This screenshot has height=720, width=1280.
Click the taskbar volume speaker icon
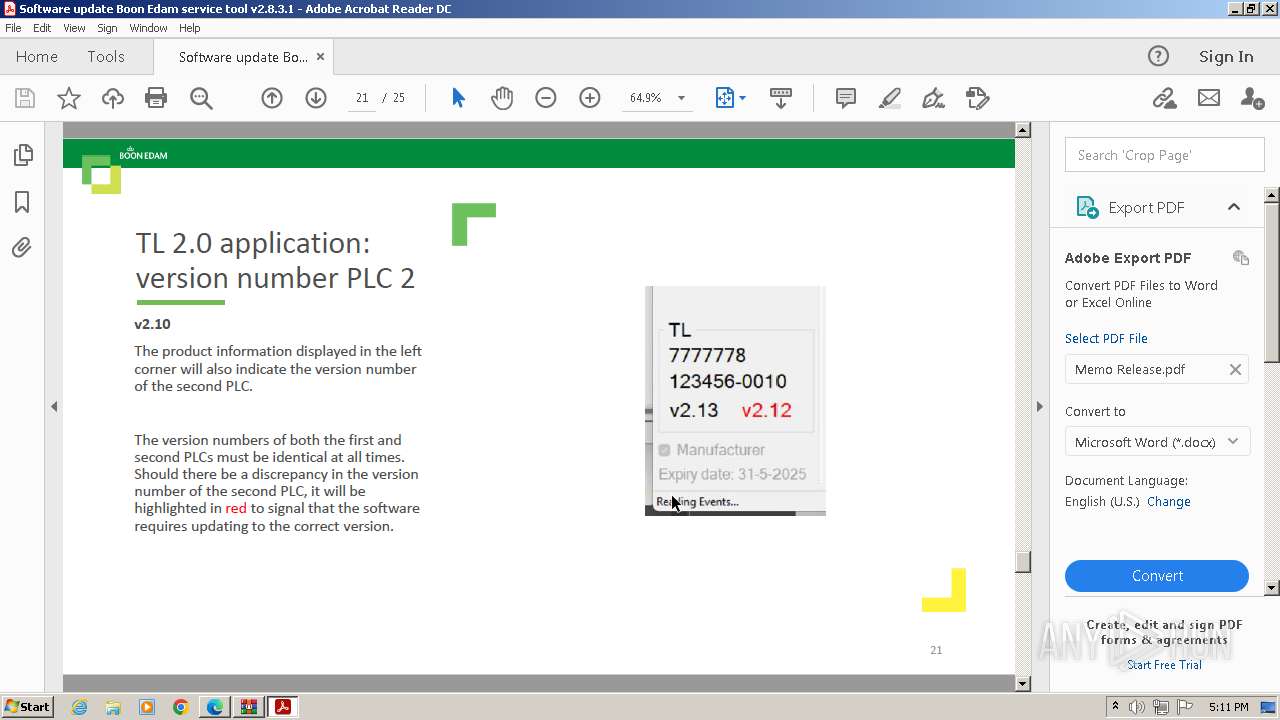pos(1137,707)
